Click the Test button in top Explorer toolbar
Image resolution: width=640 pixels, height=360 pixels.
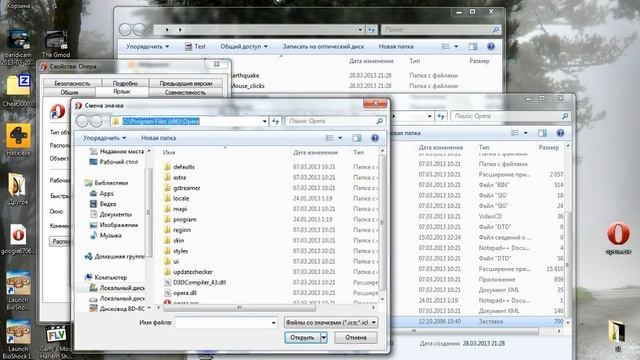click(x=195, y=47)
